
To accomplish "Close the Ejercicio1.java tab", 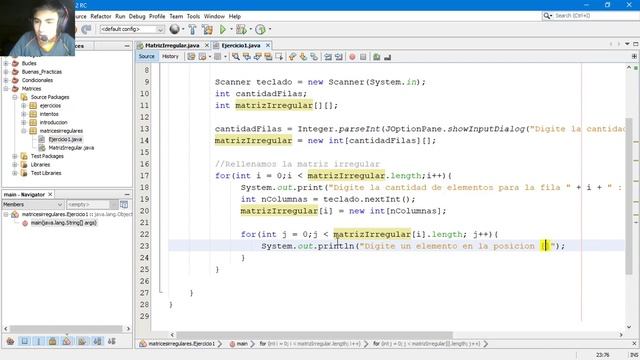I will [268, 45].
